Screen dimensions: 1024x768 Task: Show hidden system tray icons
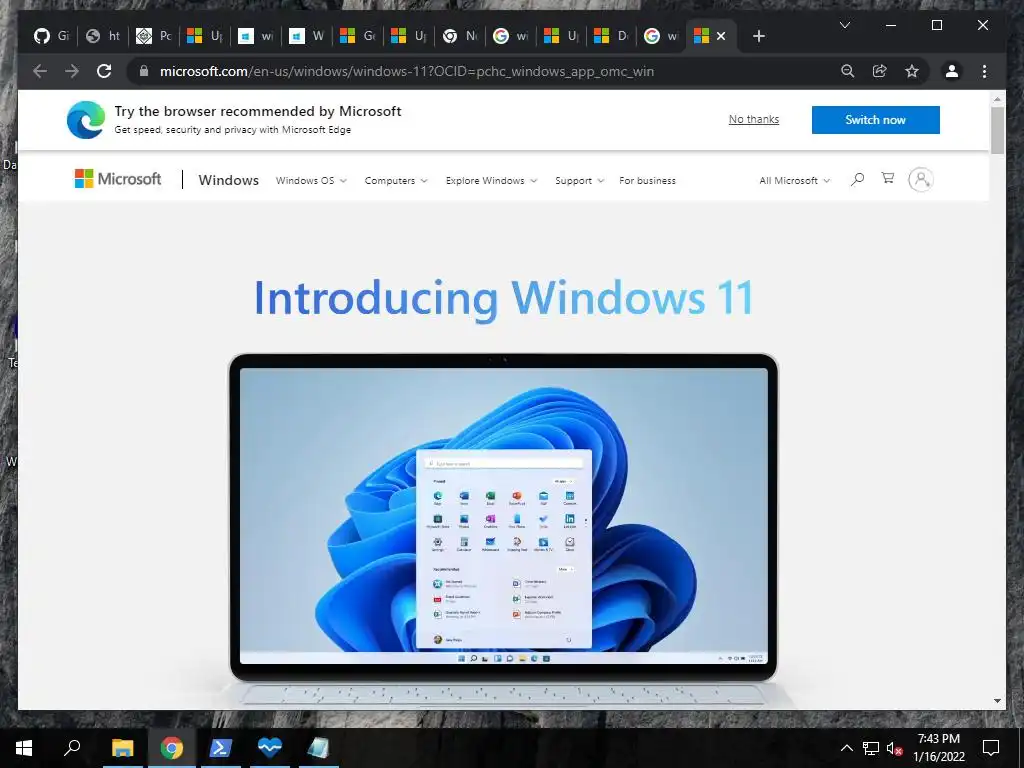pyautogui.click(x=846, y=748)
